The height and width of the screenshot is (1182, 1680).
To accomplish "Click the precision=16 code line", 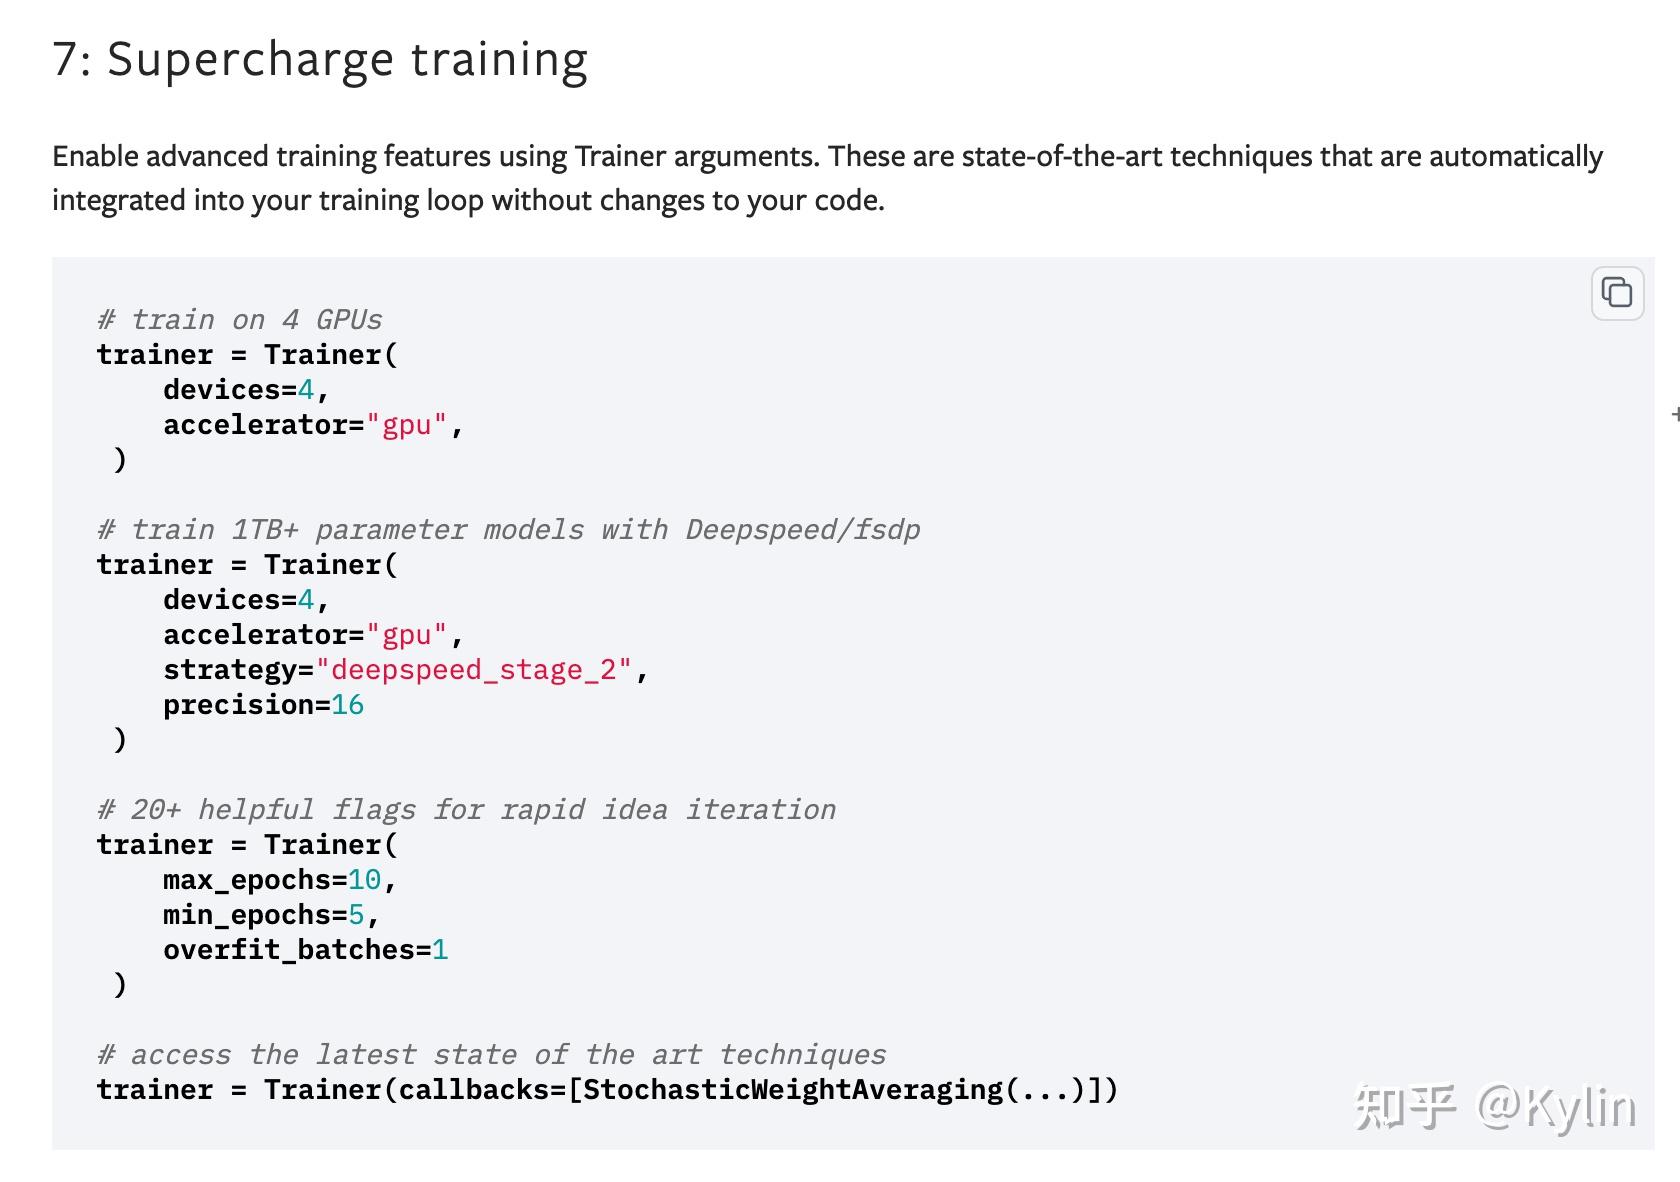I will click(263, 704).
